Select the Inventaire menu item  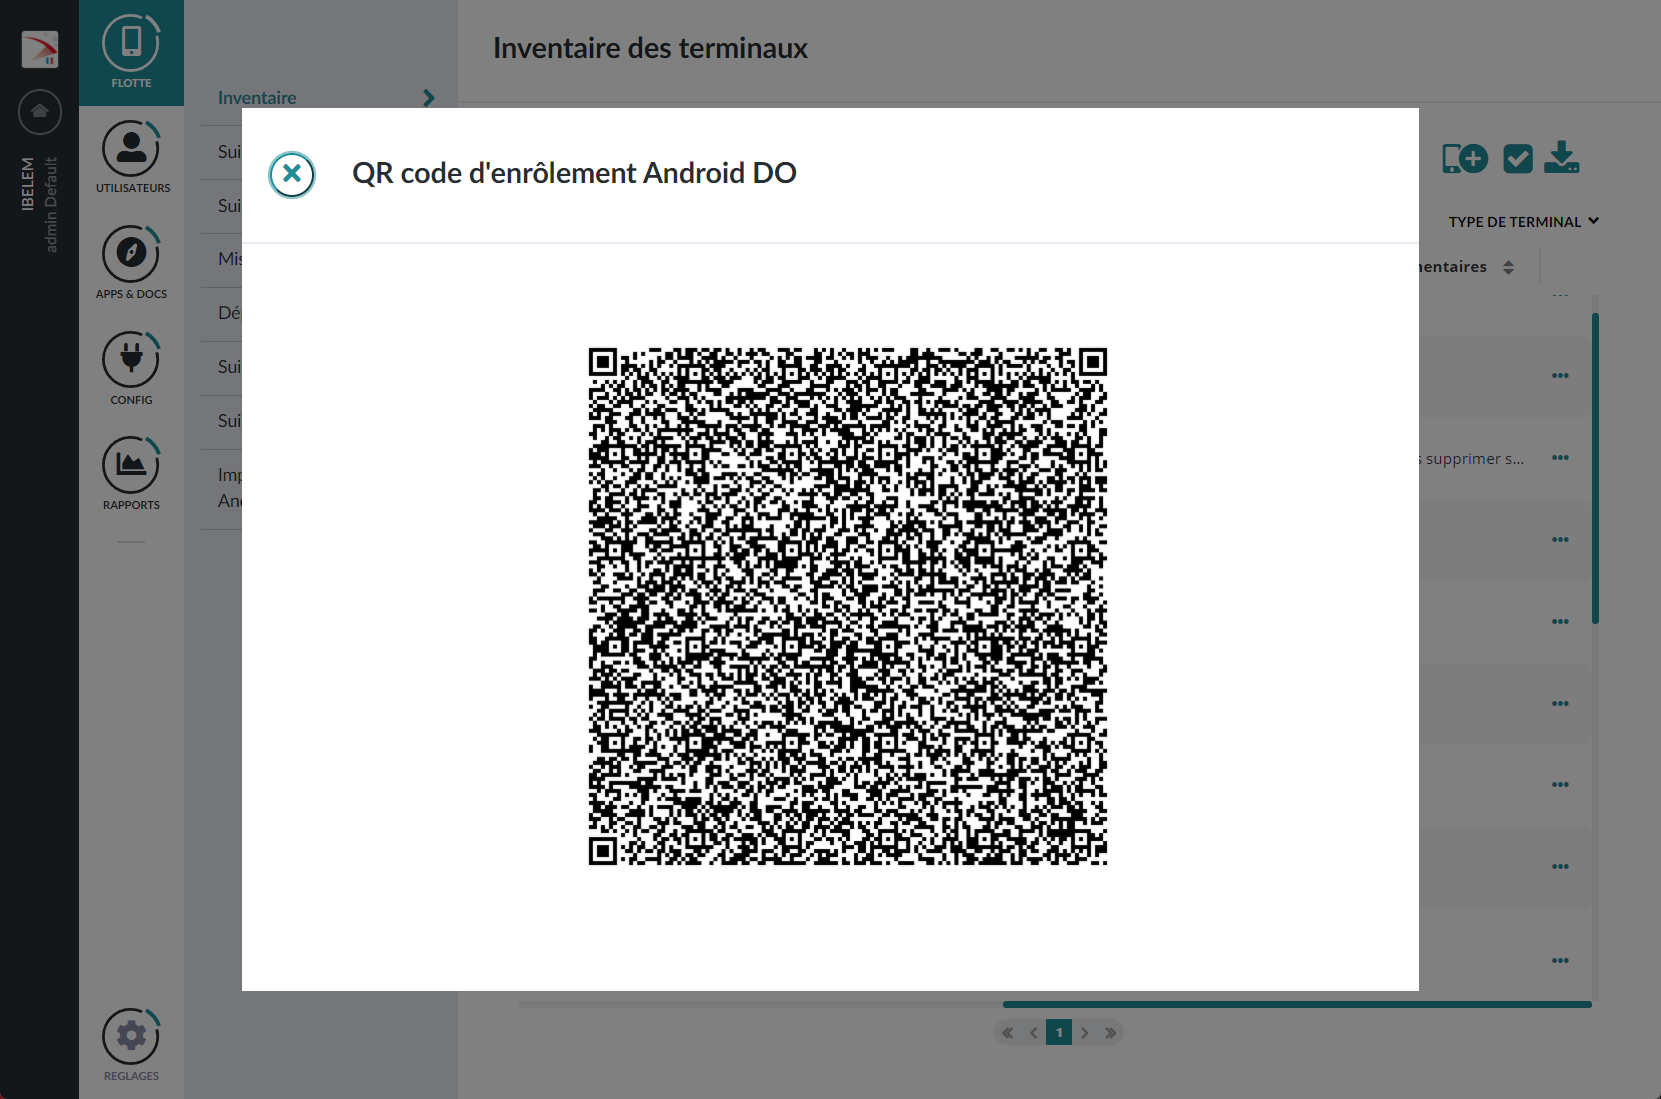[x=257, y=98]
